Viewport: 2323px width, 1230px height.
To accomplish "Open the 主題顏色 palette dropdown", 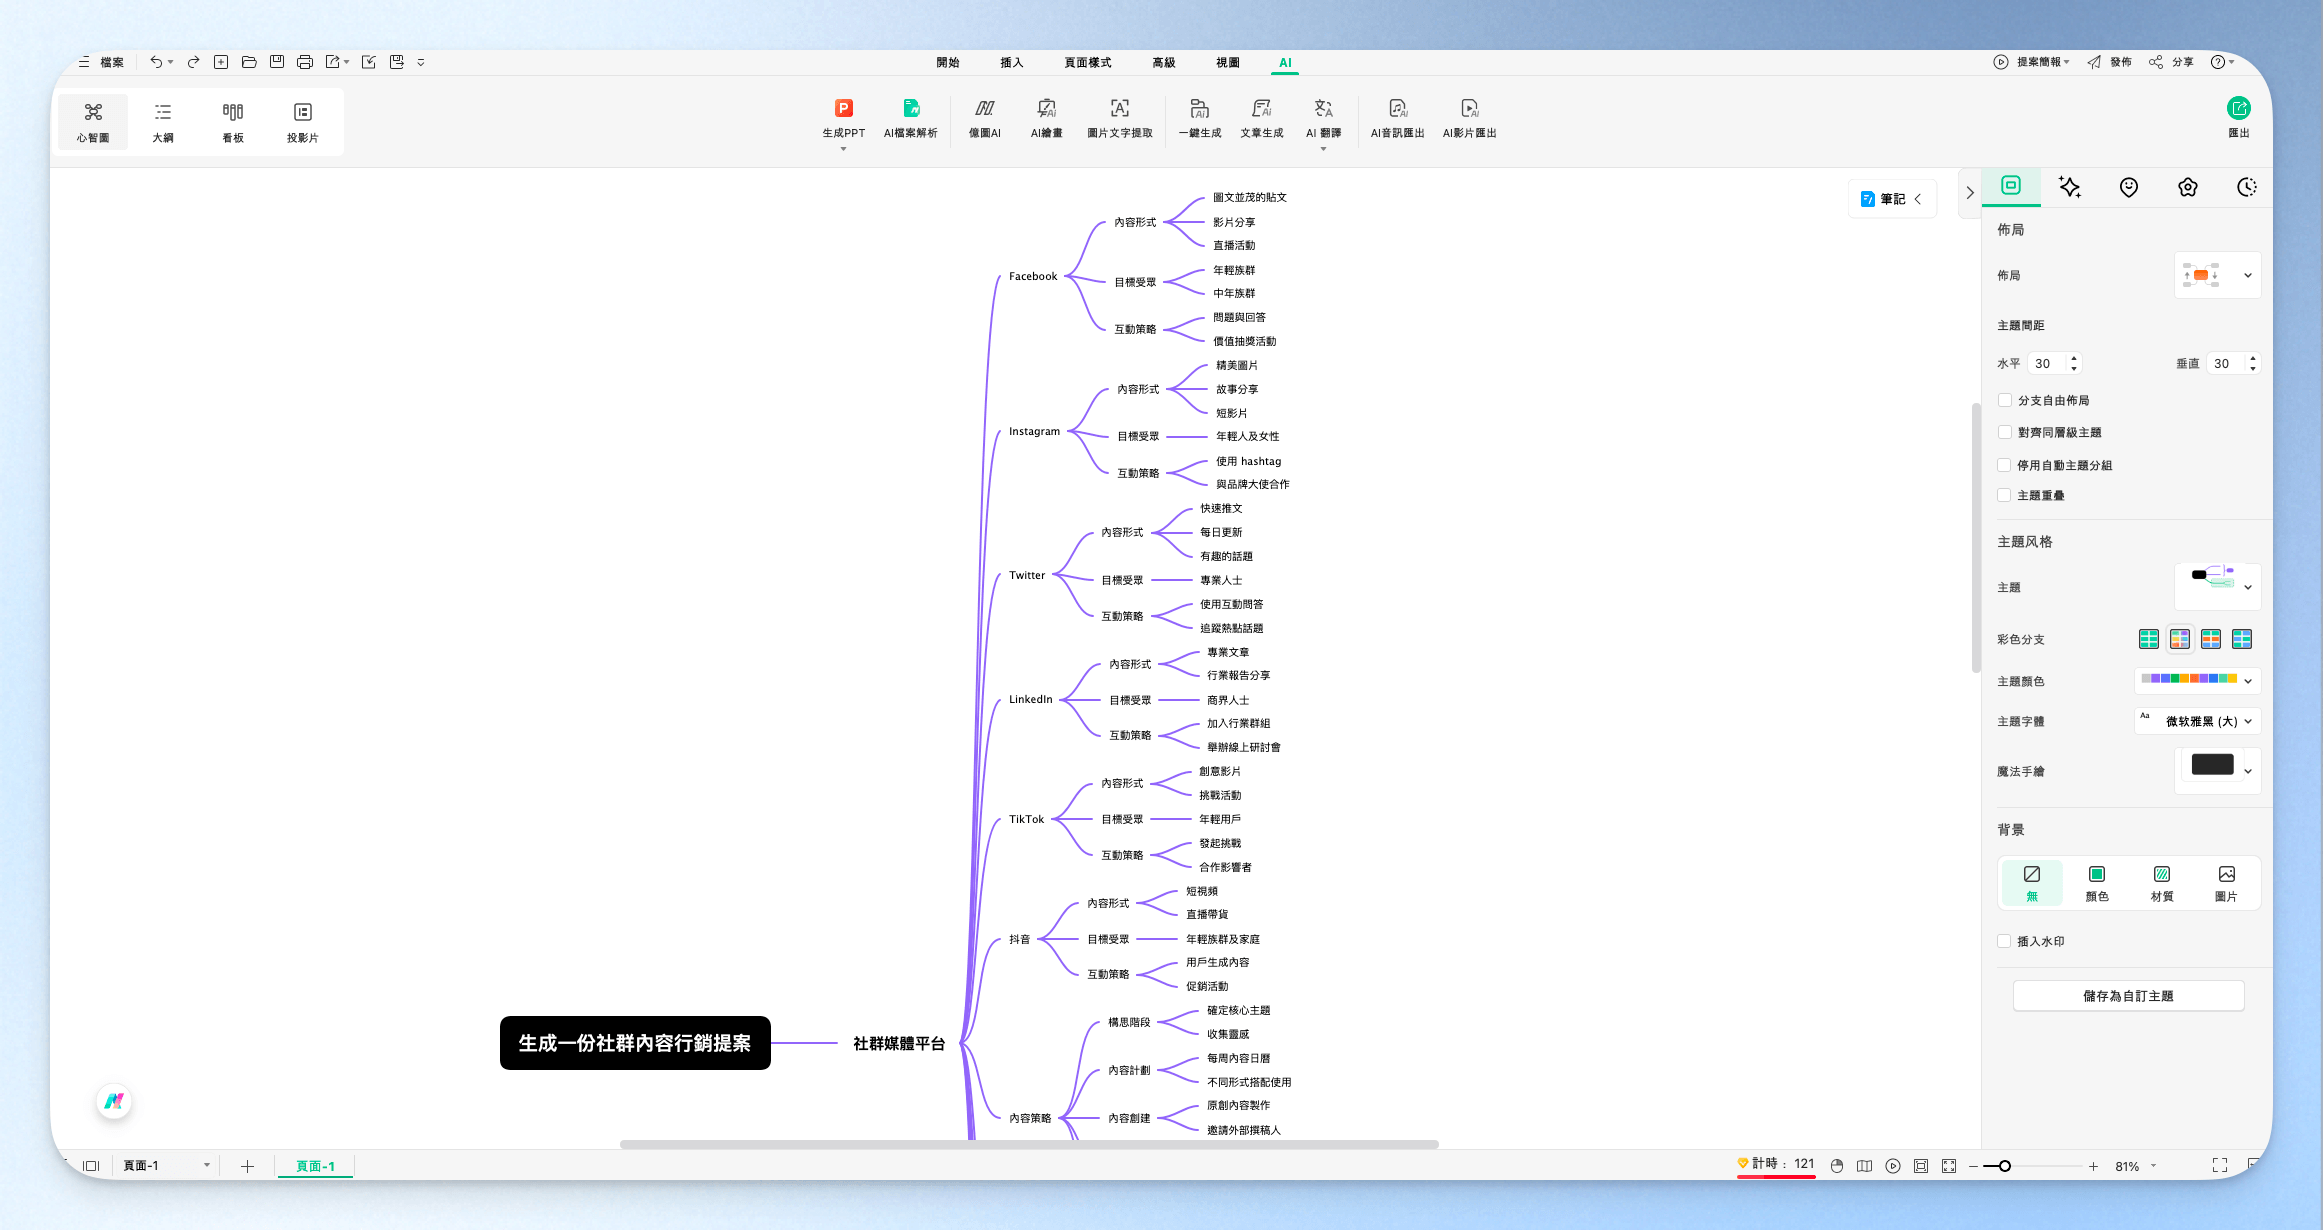I will (x=2197, y=680).
